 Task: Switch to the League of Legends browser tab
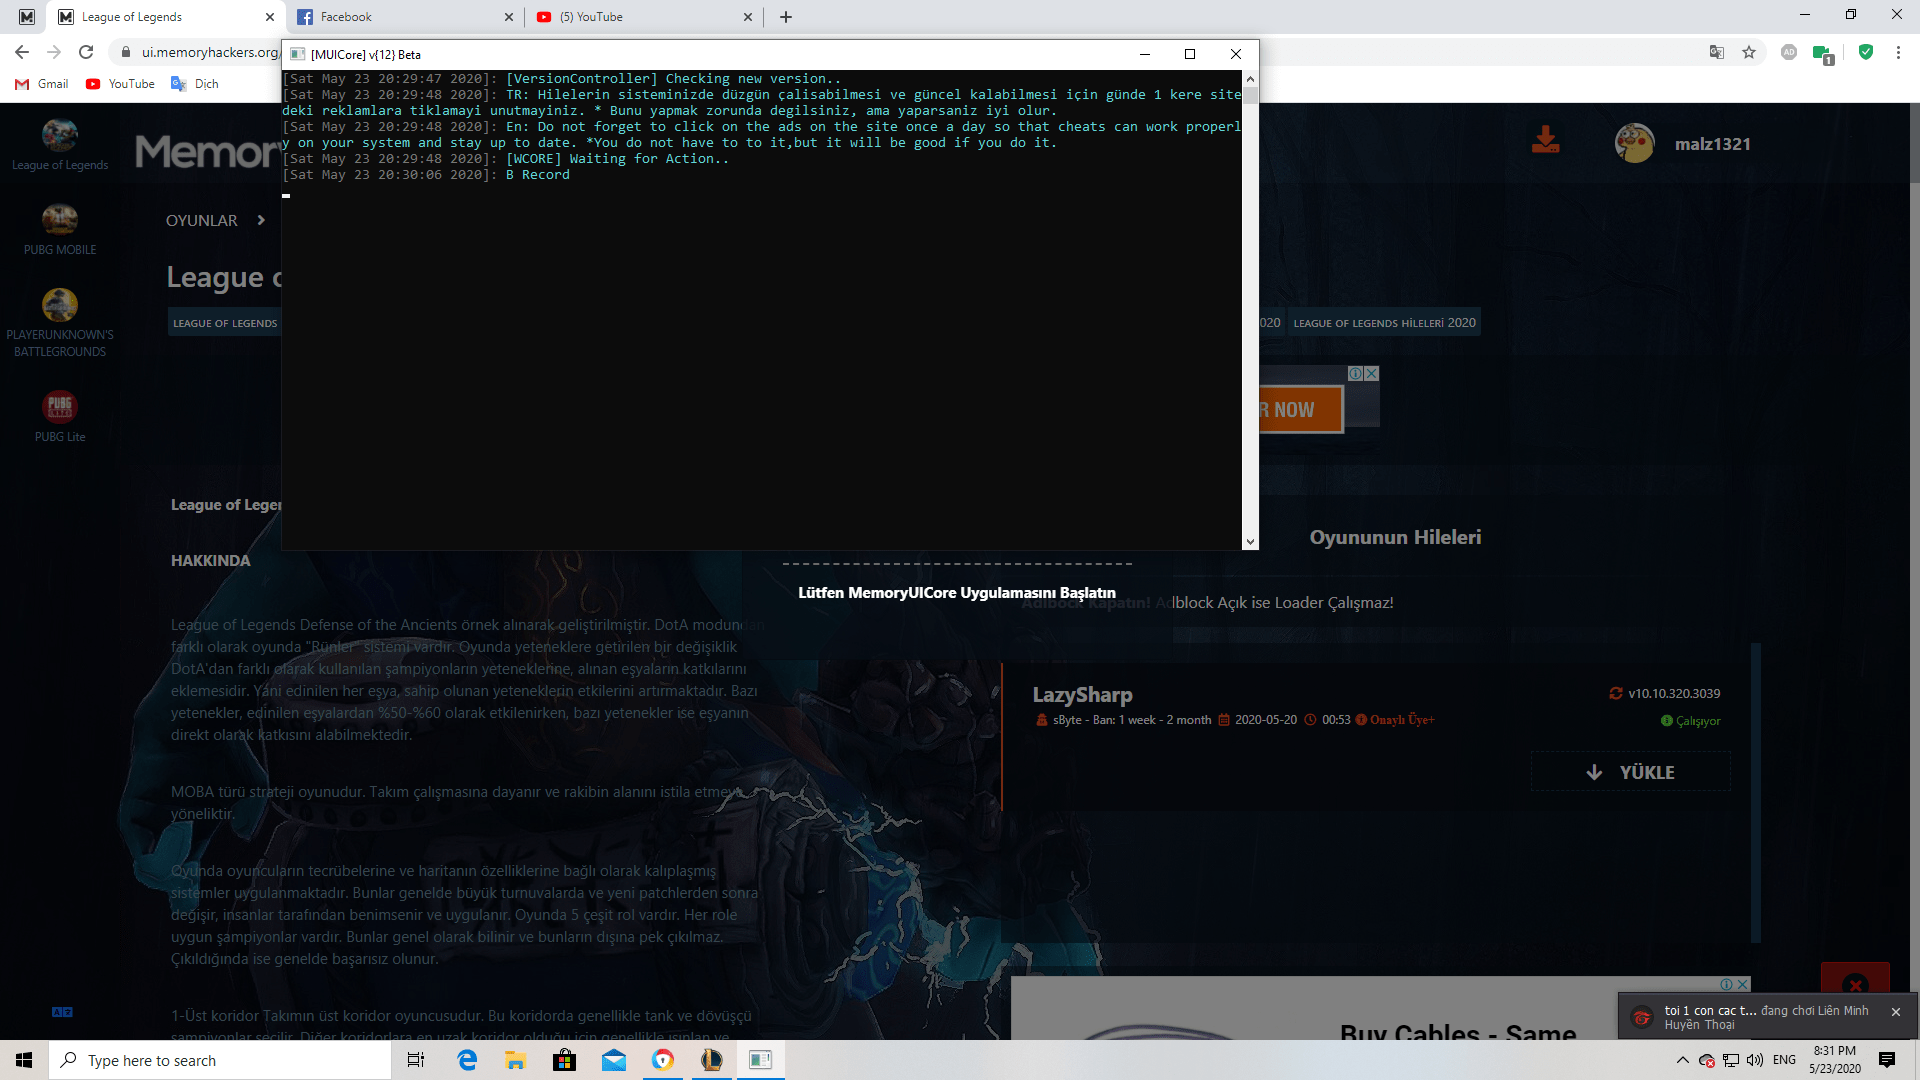(165, 17)
